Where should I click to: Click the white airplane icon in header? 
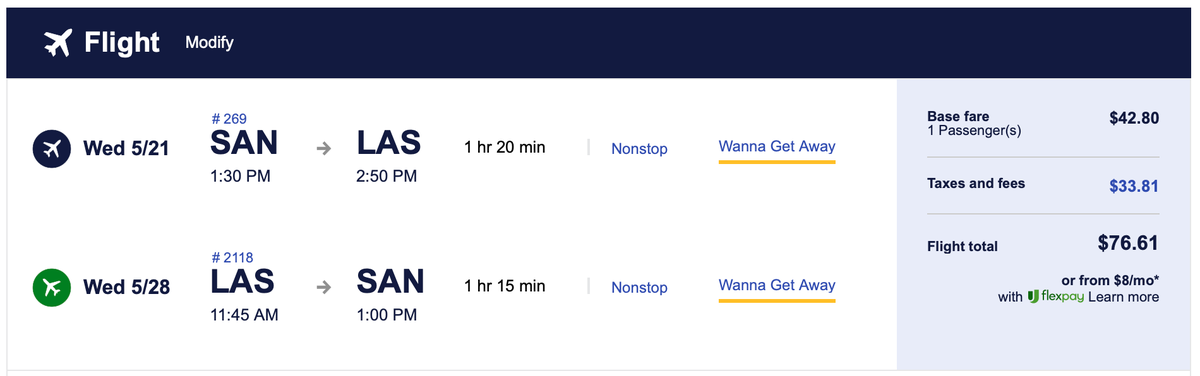pos(58,43)
